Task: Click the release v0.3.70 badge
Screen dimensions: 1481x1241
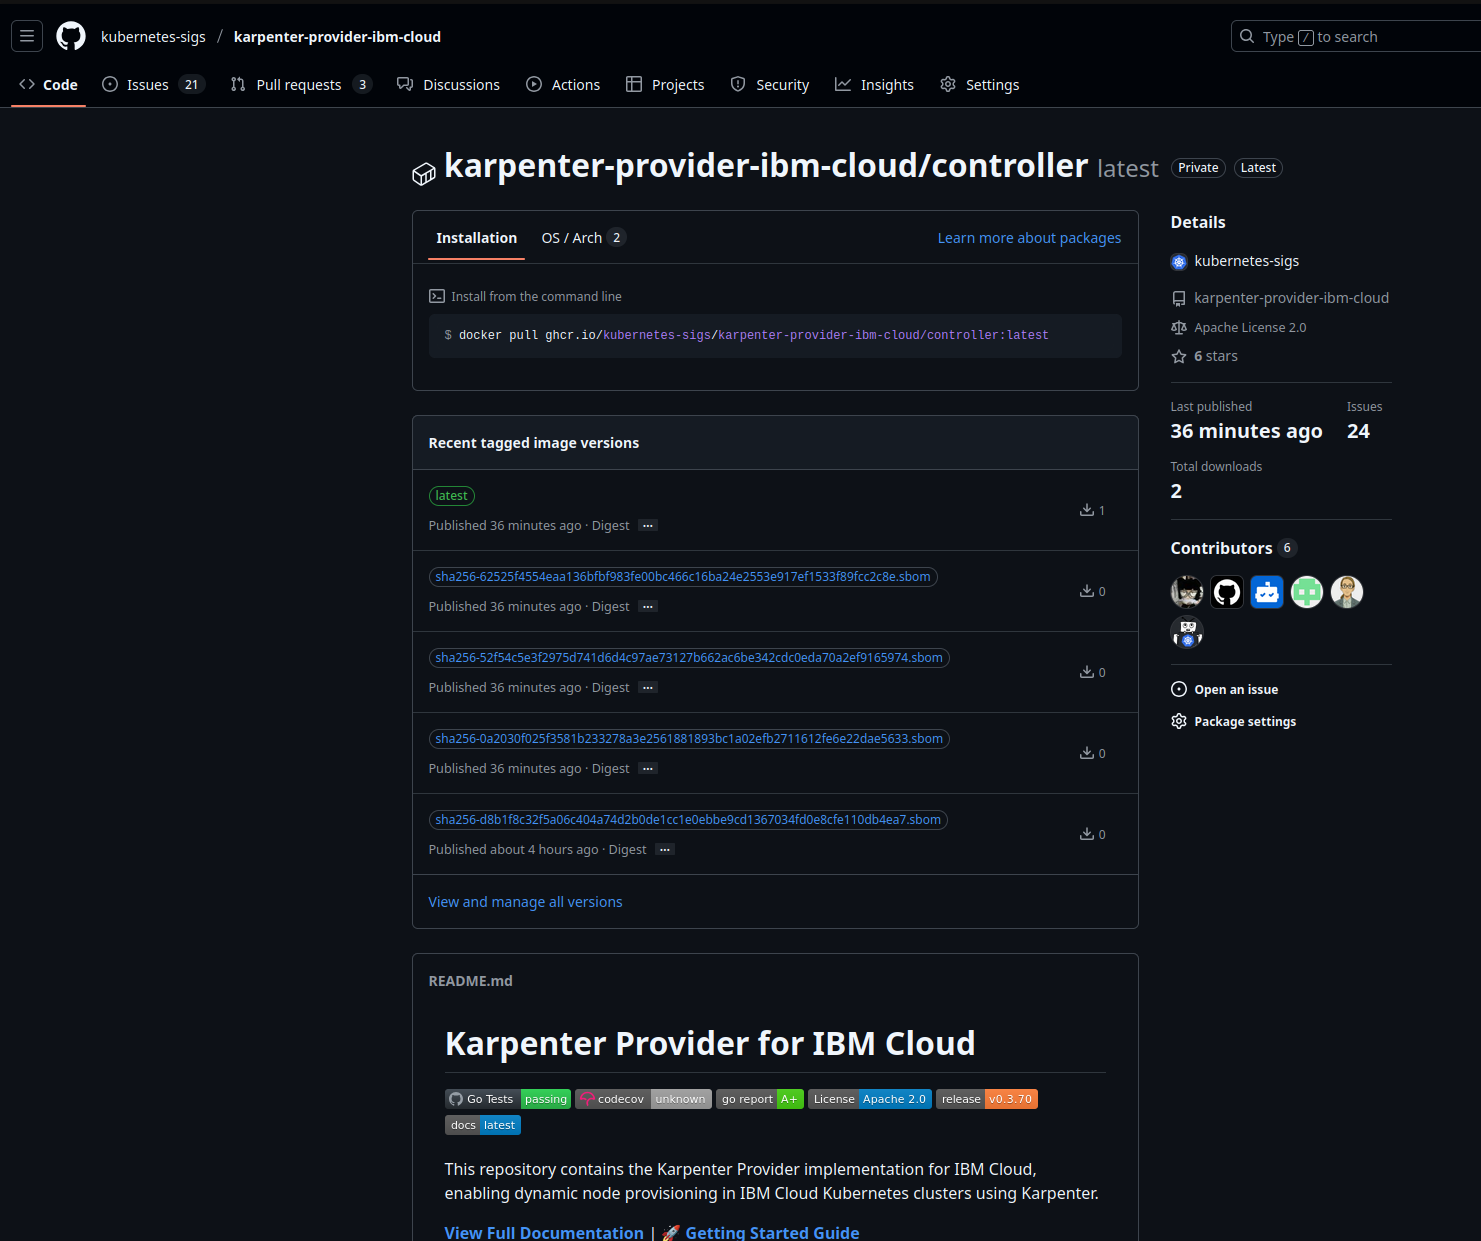Action: pos(986,1099)
